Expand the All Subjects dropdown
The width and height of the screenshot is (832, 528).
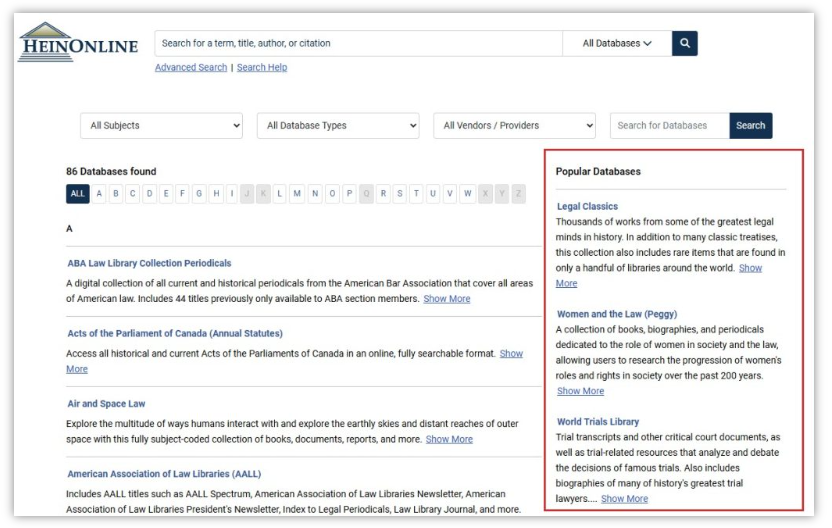coord(161,126)
